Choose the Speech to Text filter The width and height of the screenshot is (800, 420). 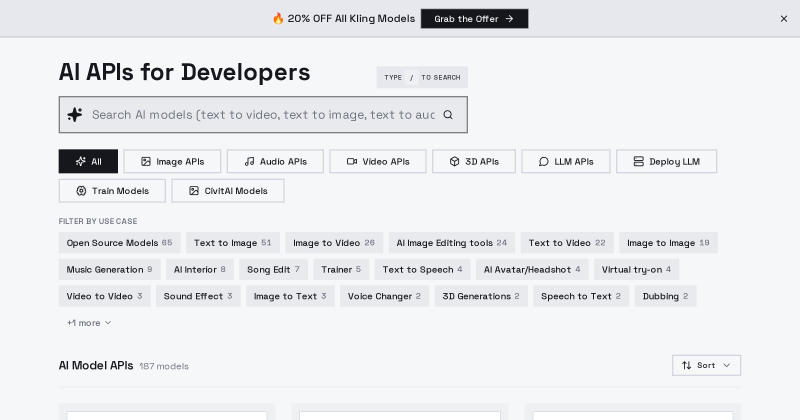click(581, 296)
